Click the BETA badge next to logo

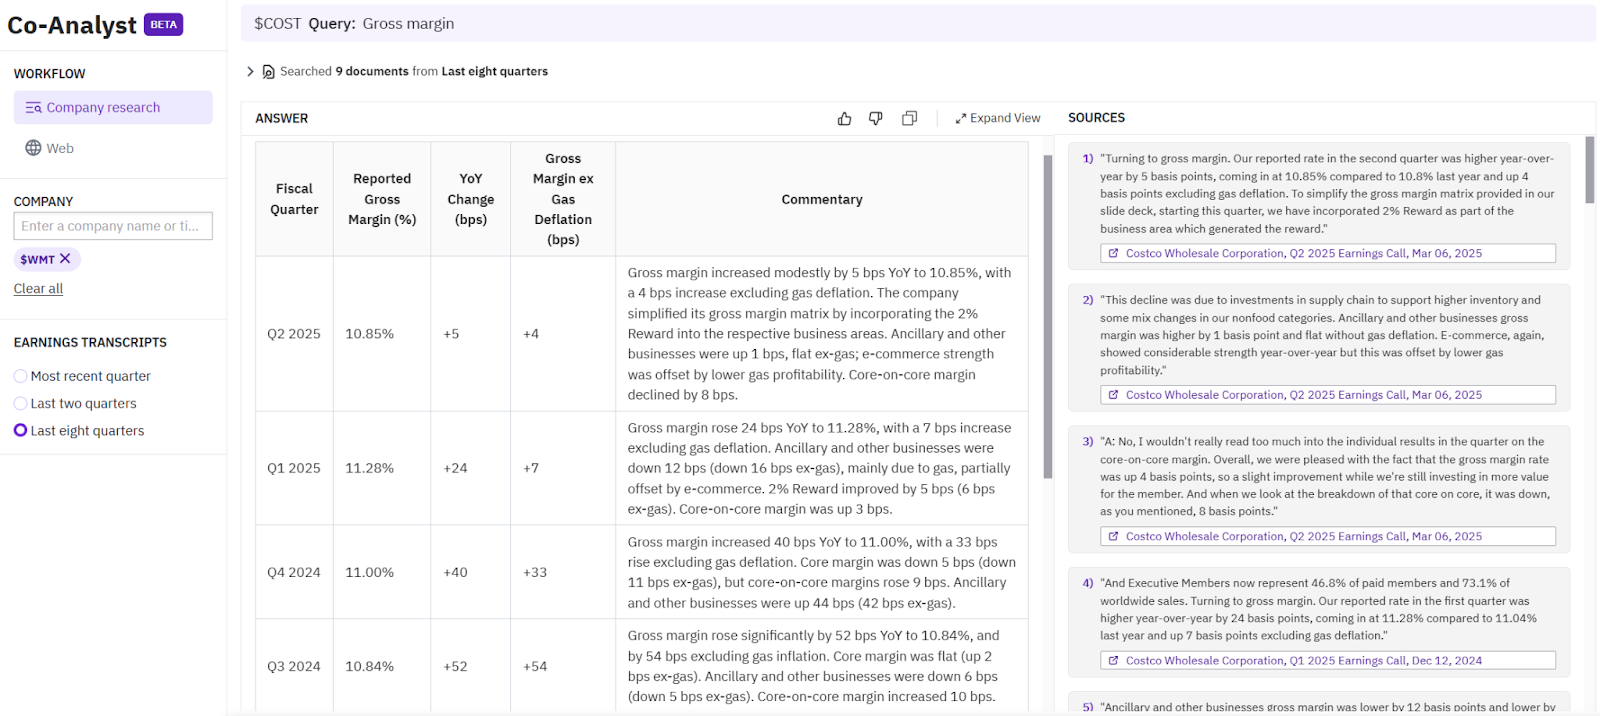[x=163, y=25]
